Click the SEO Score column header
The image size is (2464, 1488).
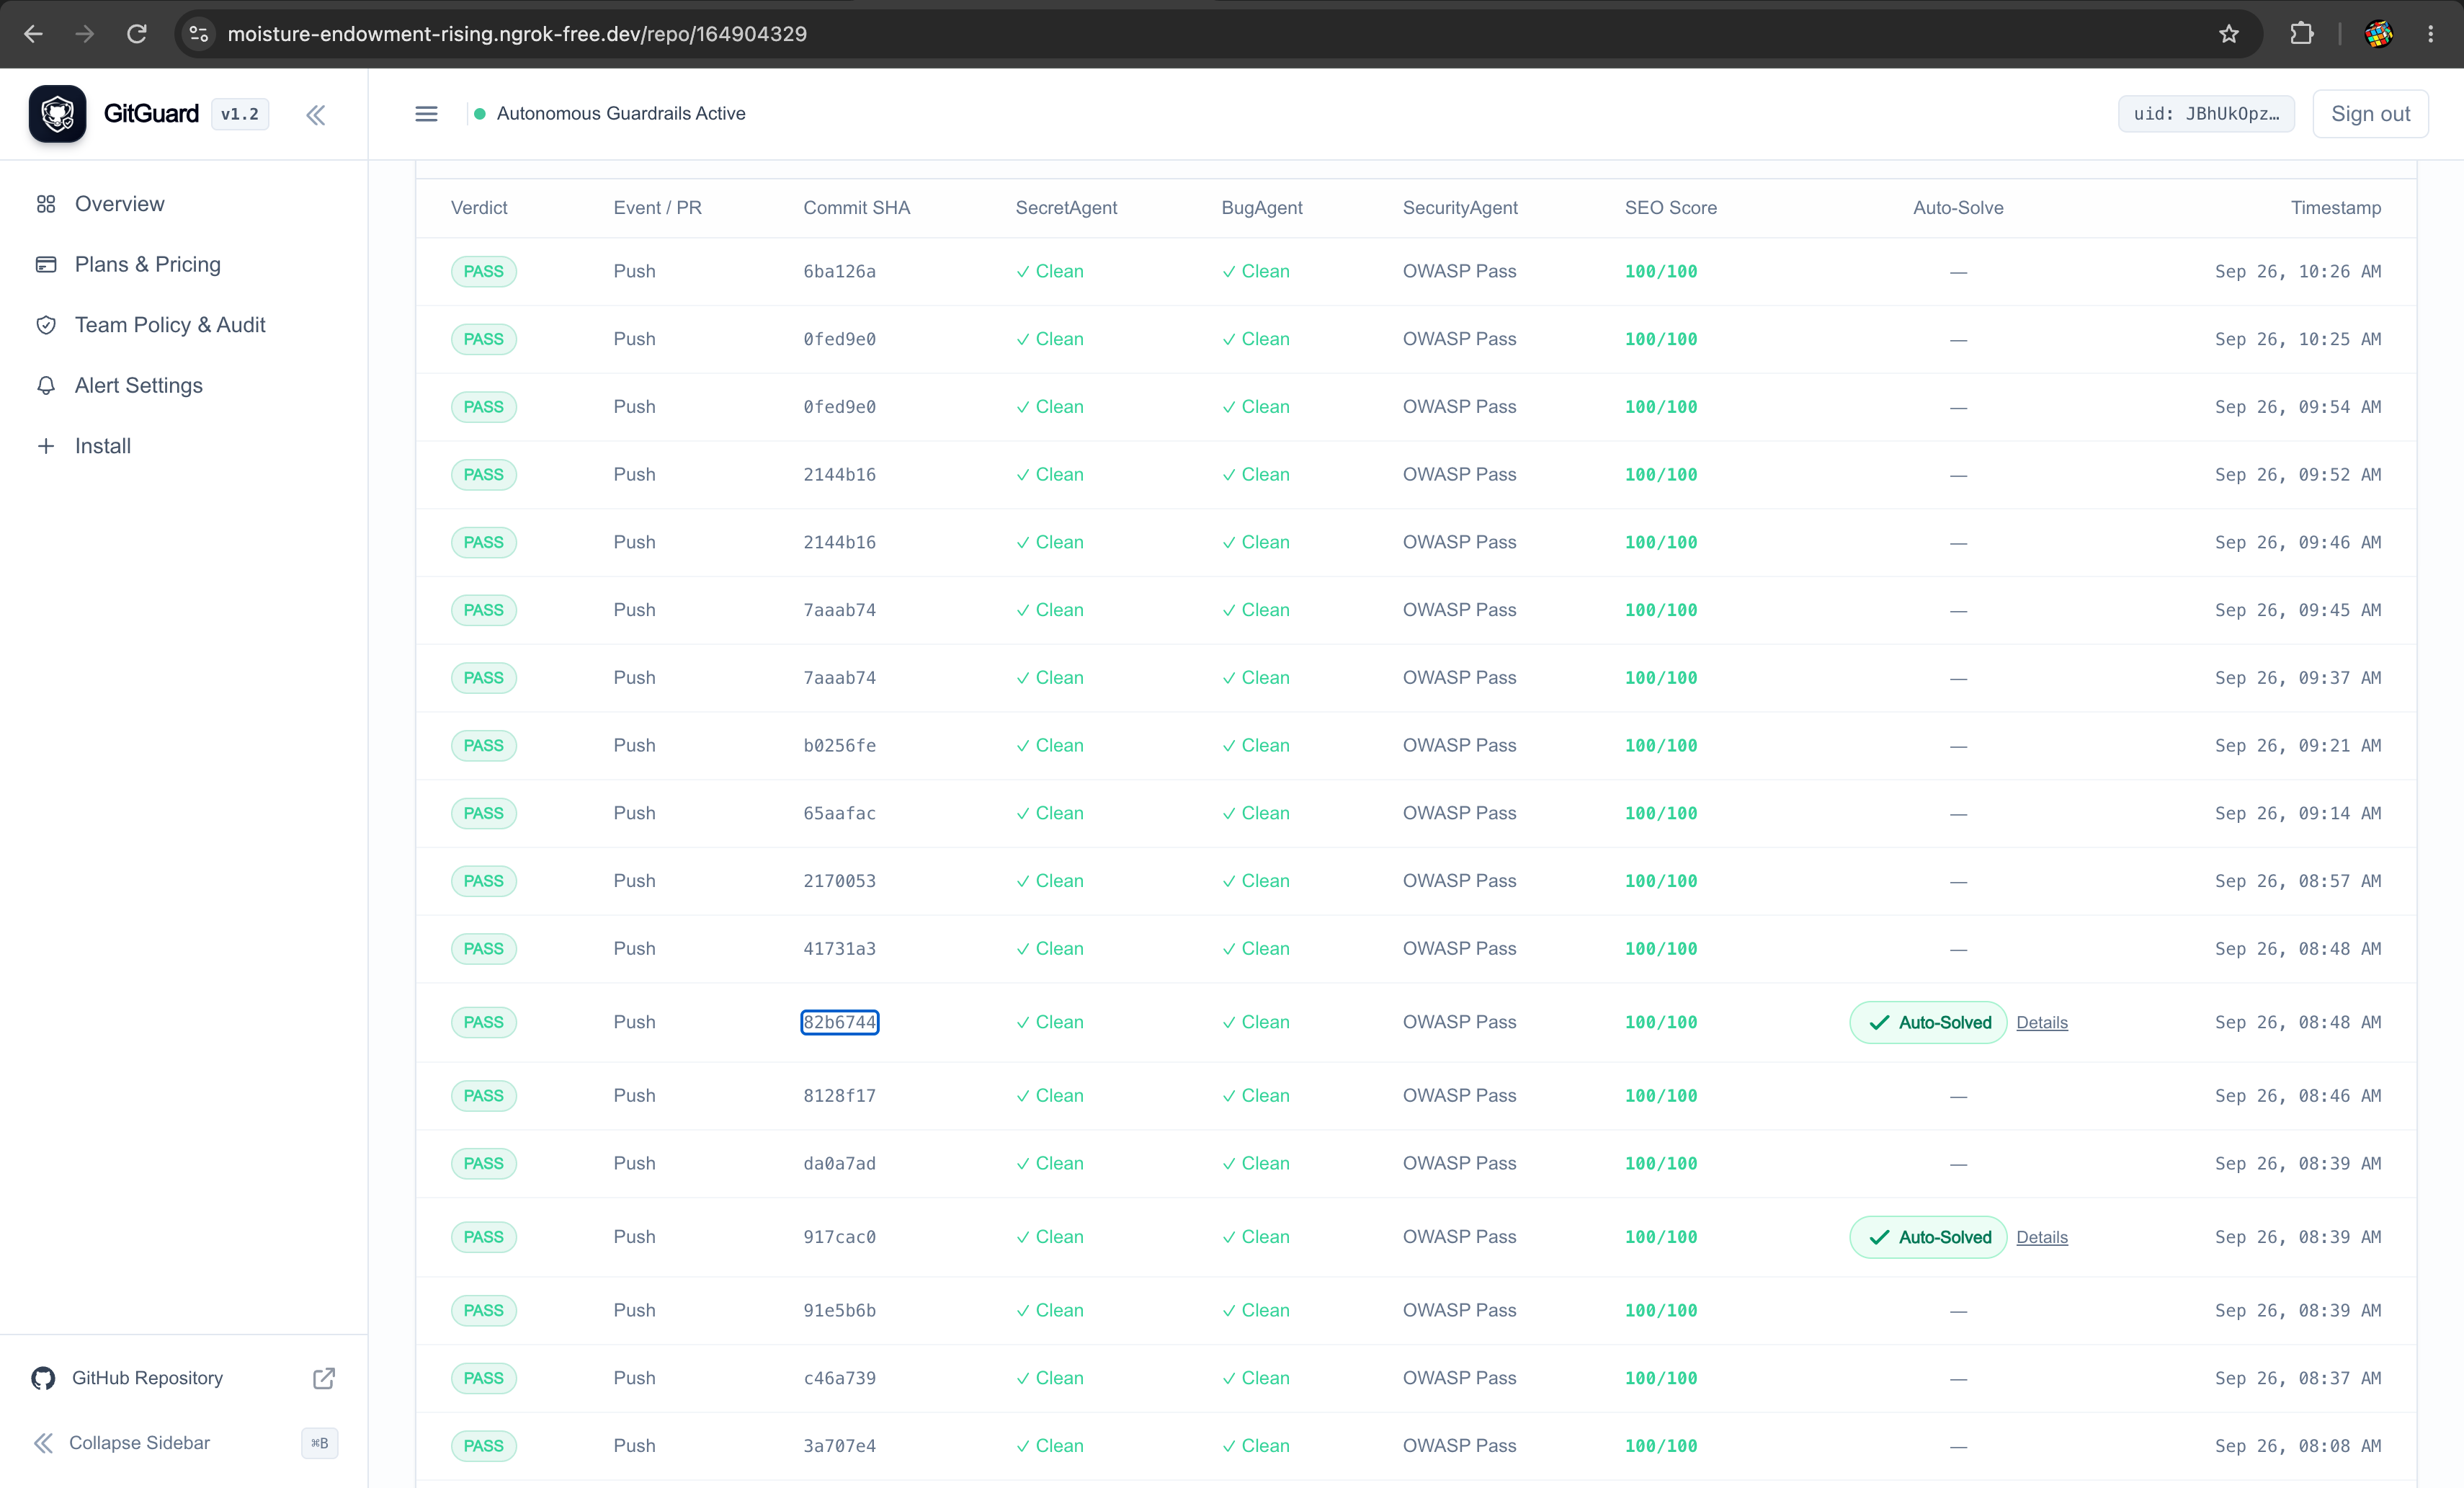pyautogui.click(x=1670, y=208)
